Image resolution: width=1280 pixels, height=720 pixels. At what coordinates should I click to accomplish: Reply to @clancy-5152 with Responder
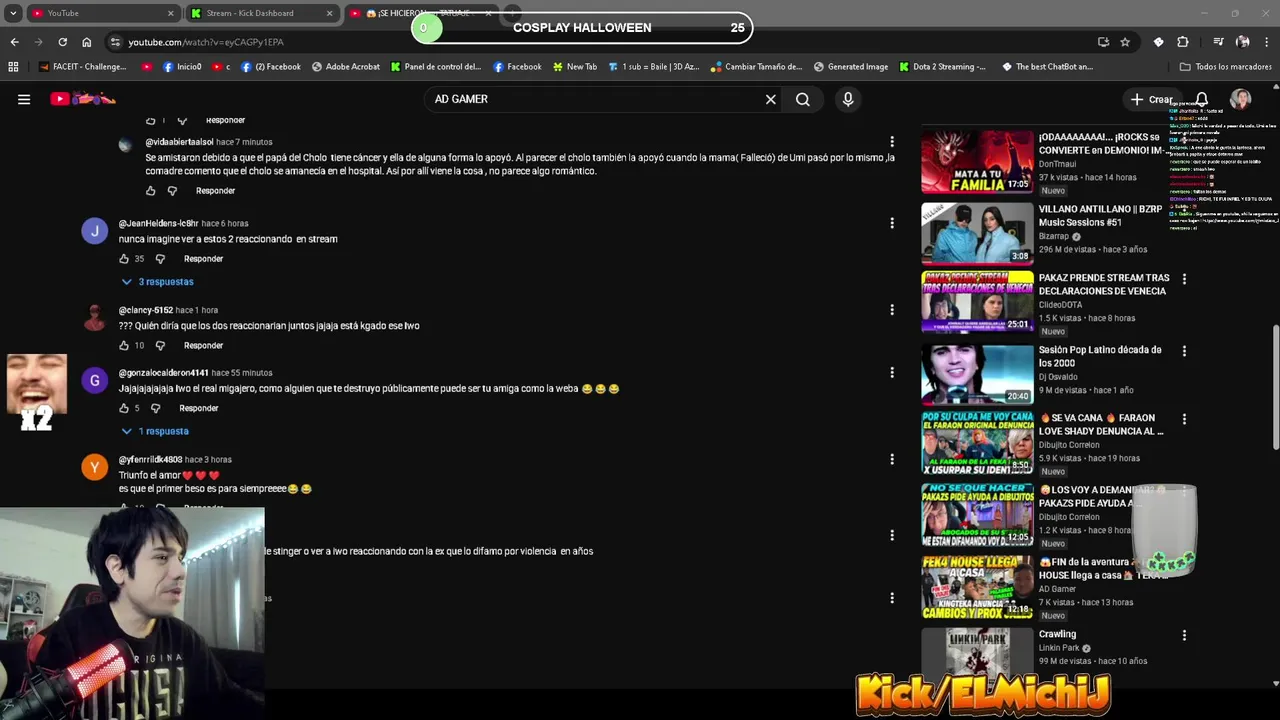point(203,346)
